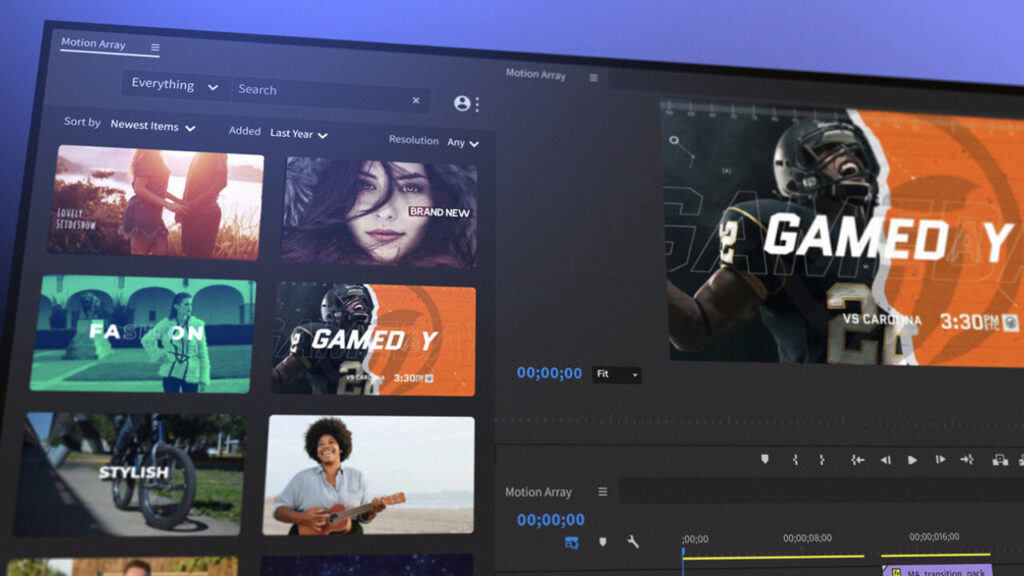Screen dimensions: 1024x576
Task: Open the Motion Array panel hamburger menu
Action: (157, 45)
